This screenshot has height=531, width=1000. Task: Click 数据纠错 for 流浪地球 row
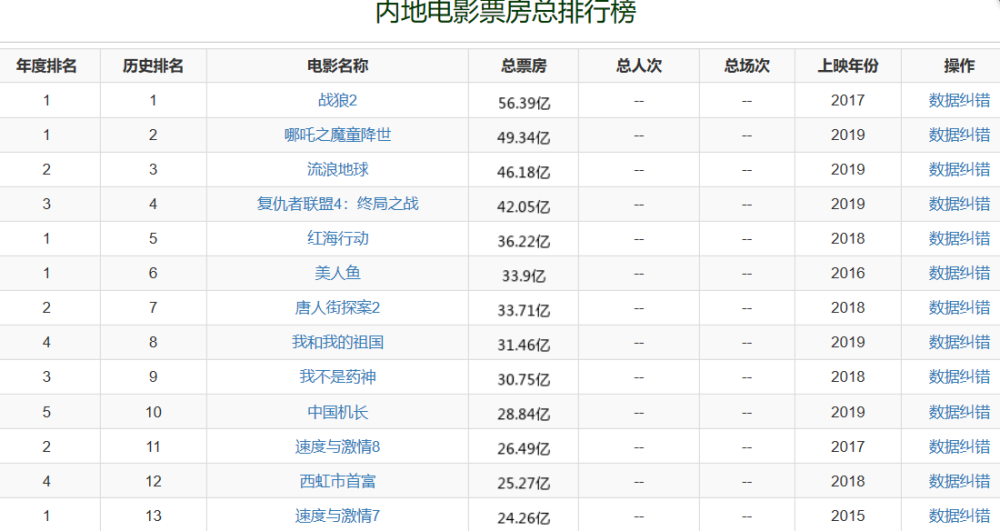(959, 169)
